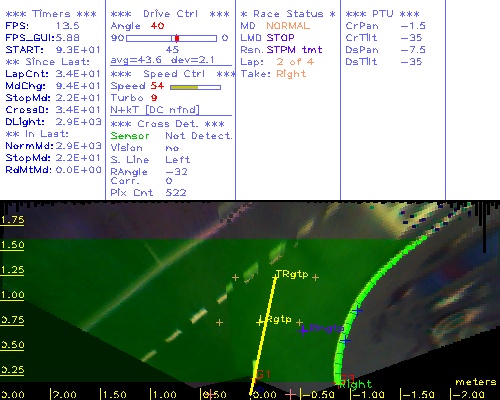Image resolution: width=500 pixels, height=400 pixels.
Task: Select the Timers panel header
Action: 51,14
